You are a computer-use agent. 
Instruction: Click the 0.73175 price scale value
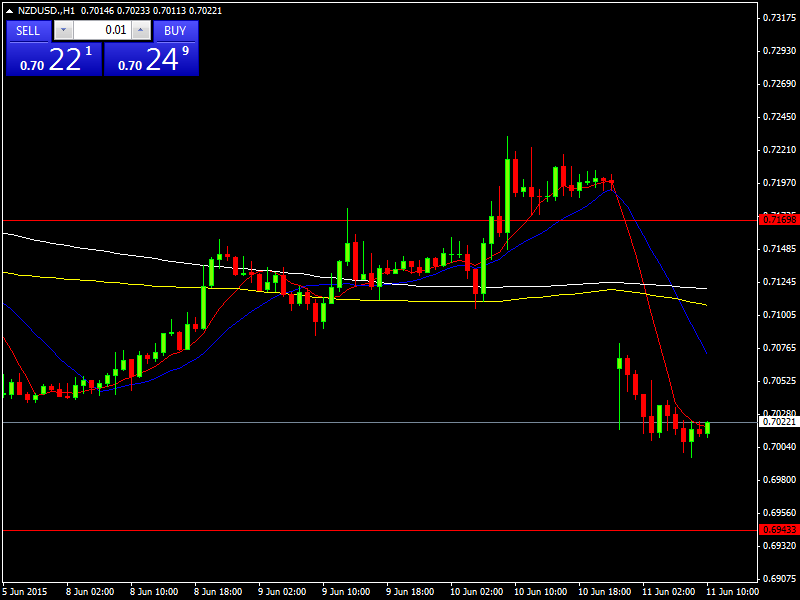(779, 17)
